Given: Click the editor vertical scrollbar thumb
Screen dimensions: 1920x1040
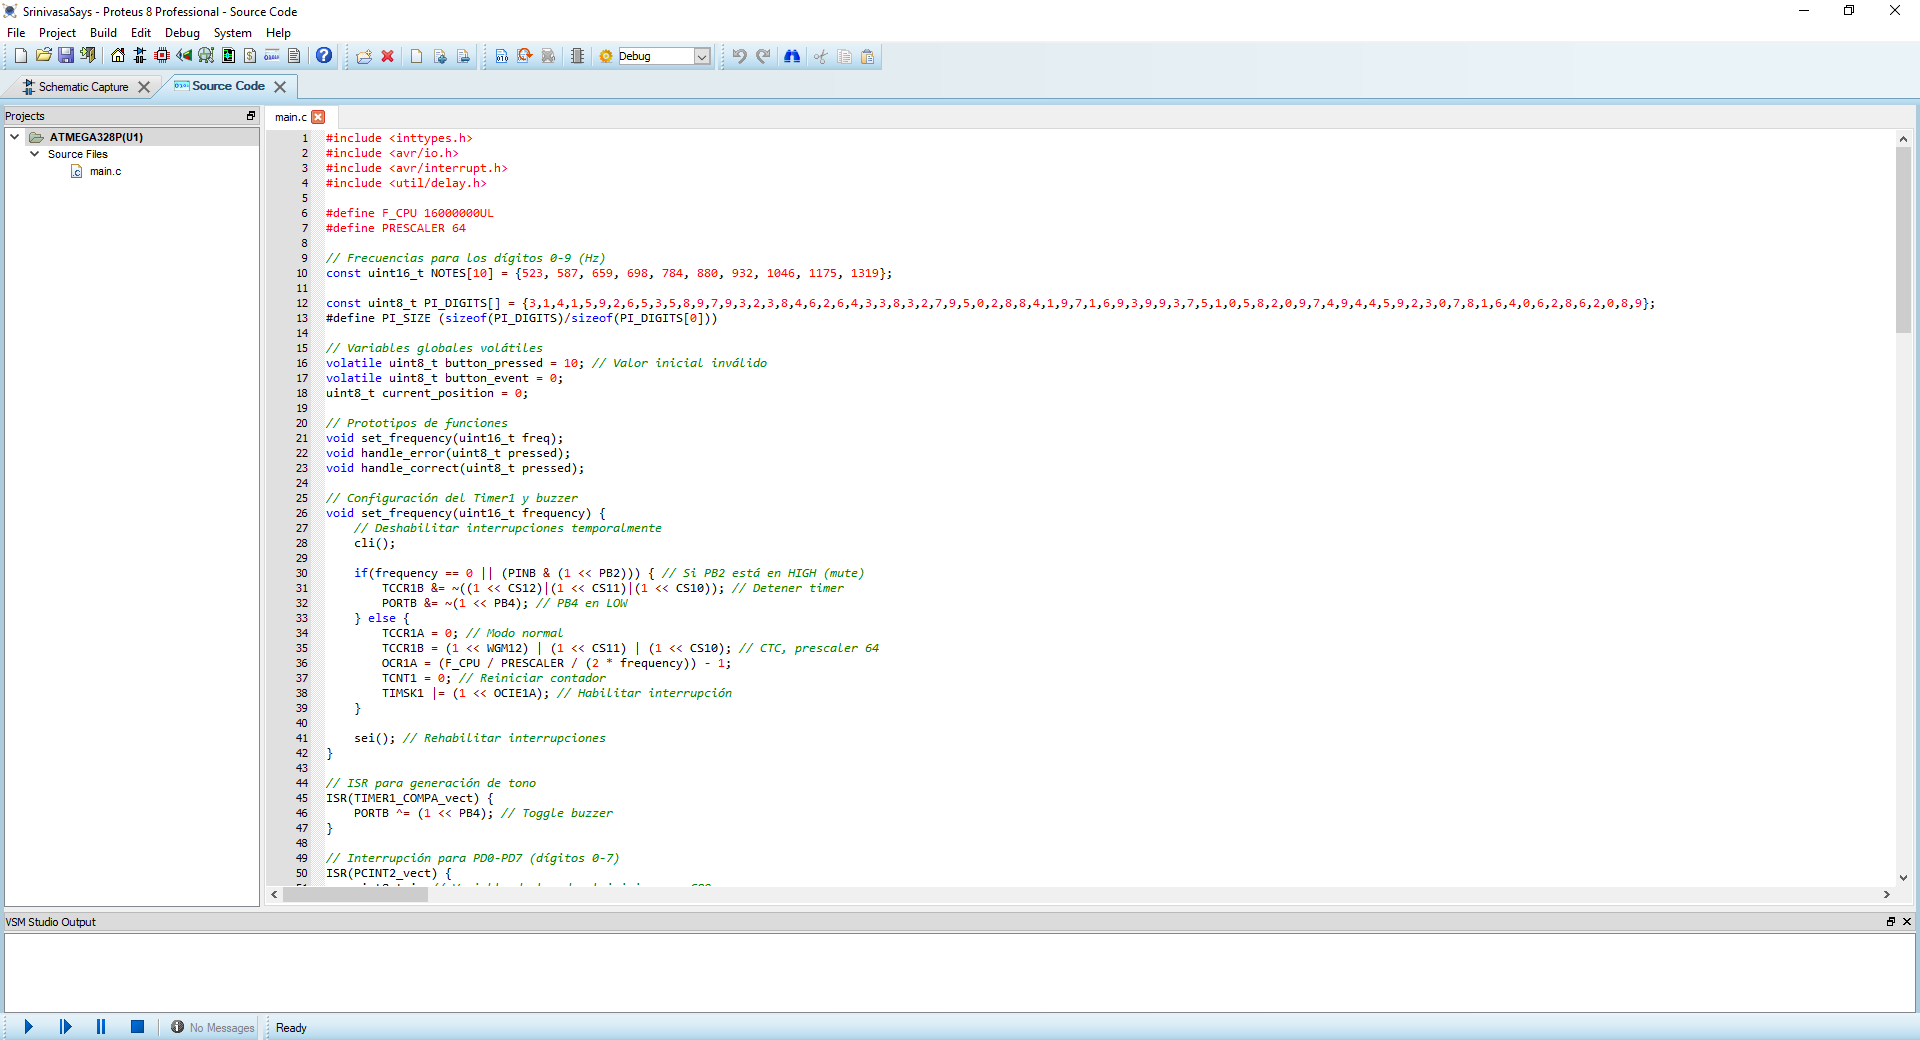Looking at the screenshot, I should 1903,240.
